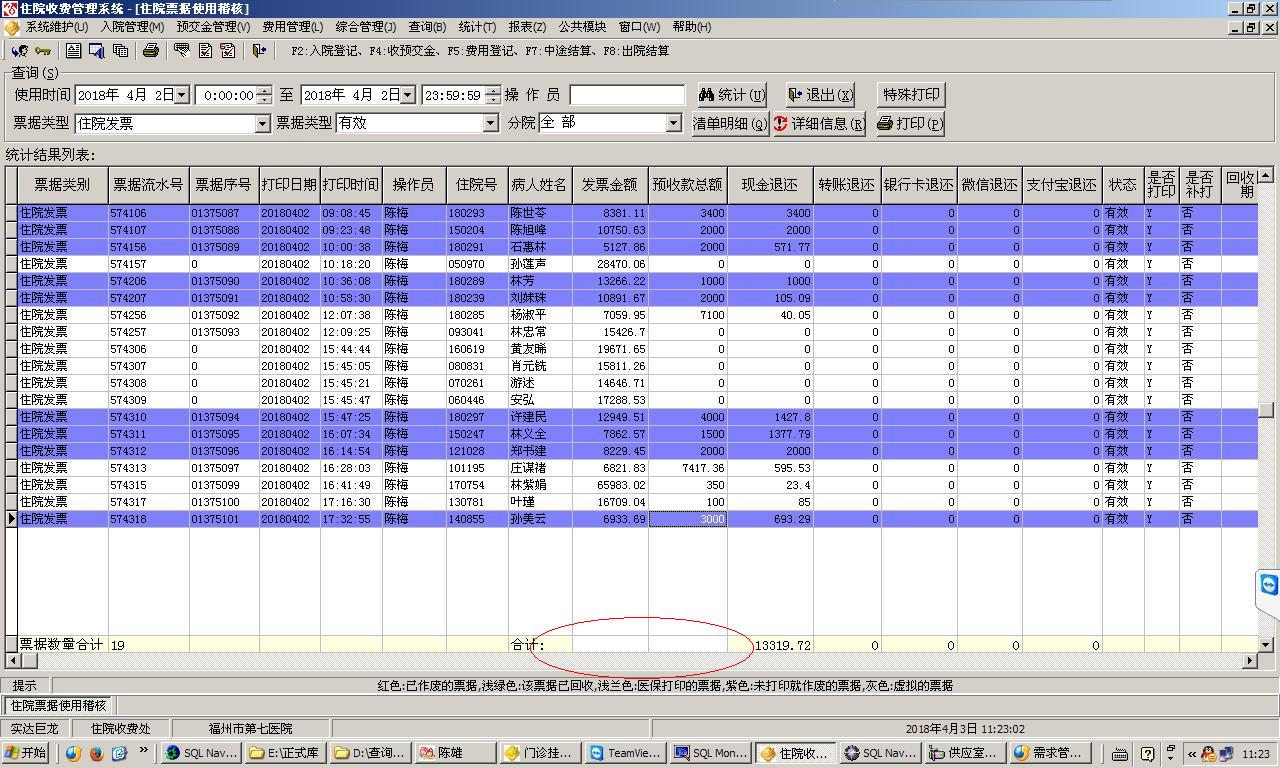Click the ticket number 01375097 cell
The image size is (1280, 768).
tap(224, 468)
